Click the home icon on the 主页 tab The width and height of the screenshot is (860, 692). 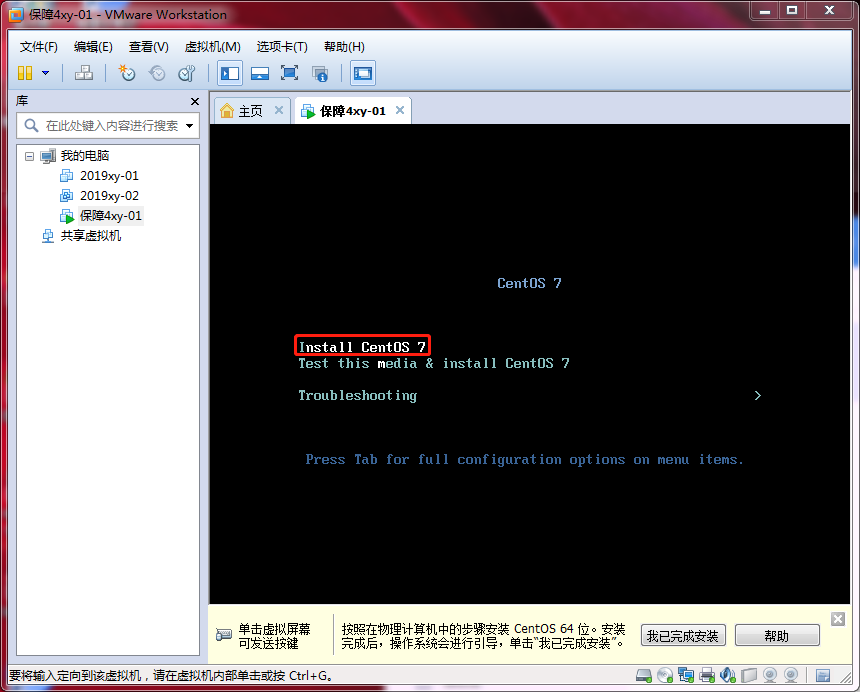pyautogui.click(x=227, y=111)
